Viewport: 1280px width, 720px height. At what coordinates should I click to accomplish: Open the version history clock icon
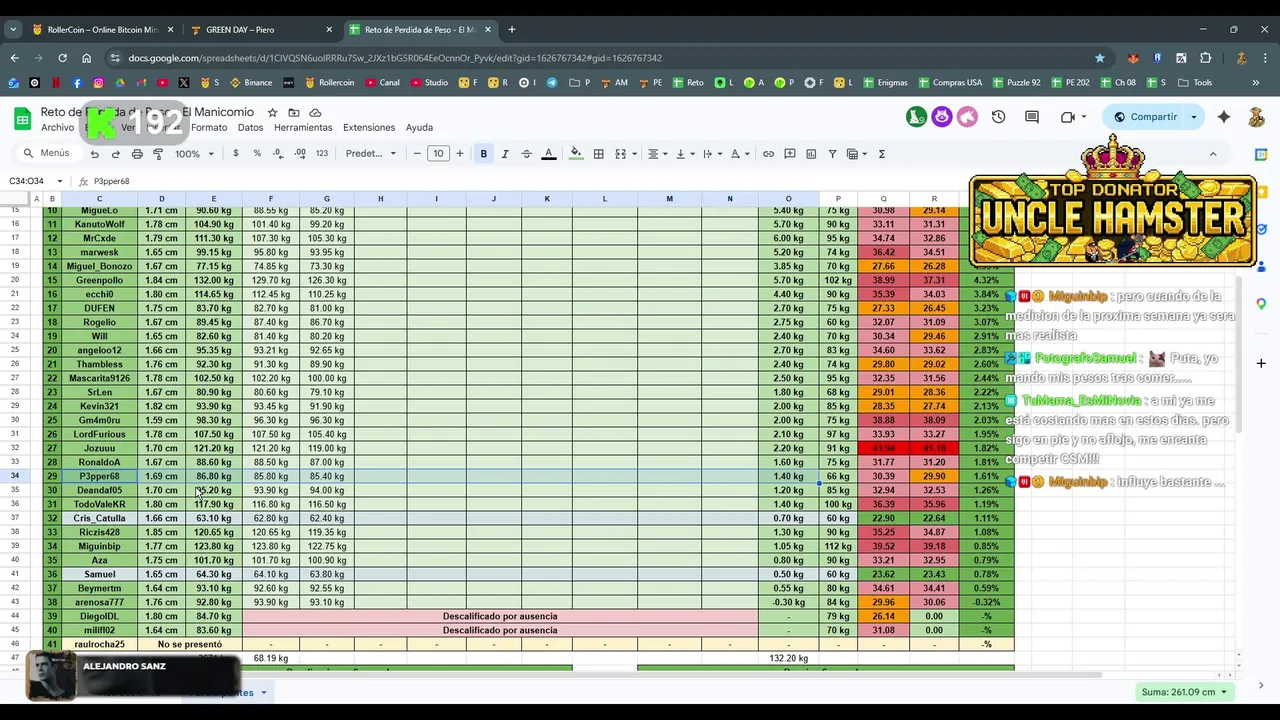[998, 117]
